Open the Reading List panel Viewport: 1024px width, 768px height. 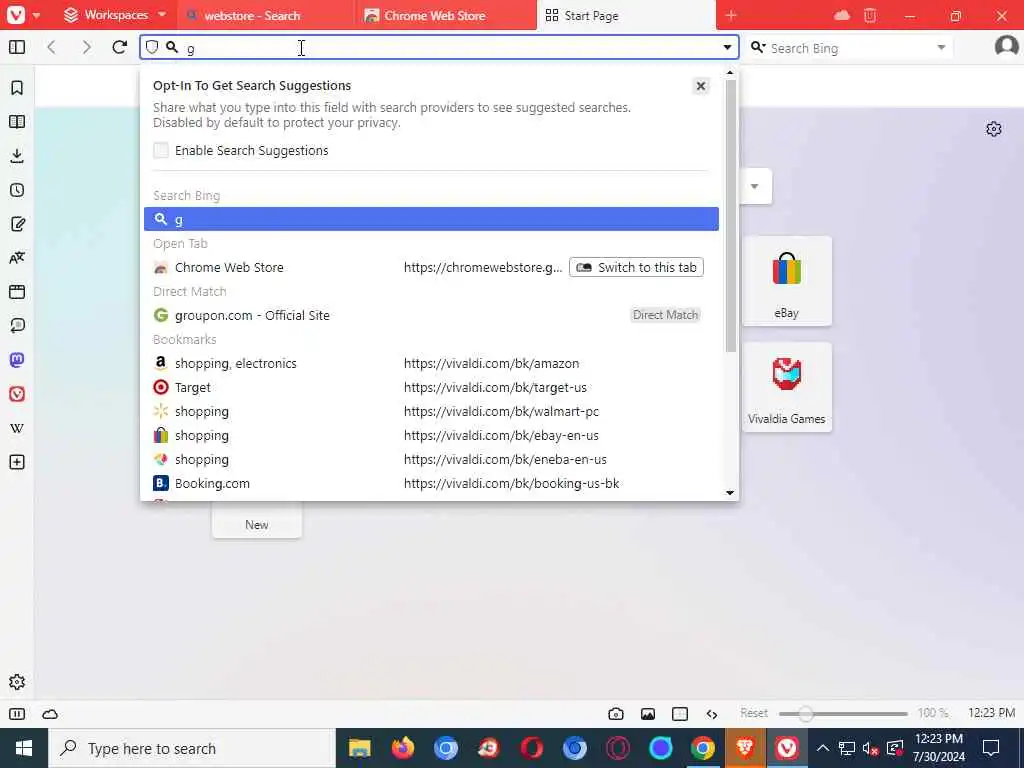17,121
